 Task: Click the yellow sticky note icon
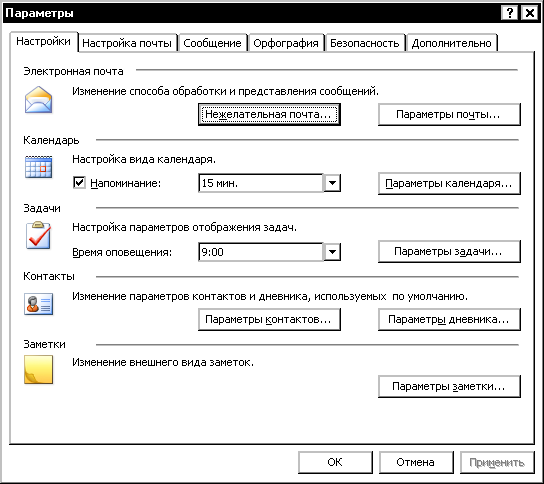(x=39, y=370)
